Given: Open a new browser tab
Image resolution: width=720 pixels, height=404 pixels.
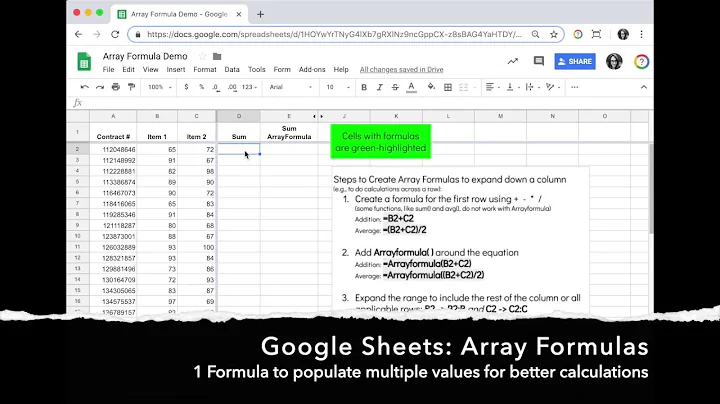Looking at the screenshot, I should [x=260, y=14].
